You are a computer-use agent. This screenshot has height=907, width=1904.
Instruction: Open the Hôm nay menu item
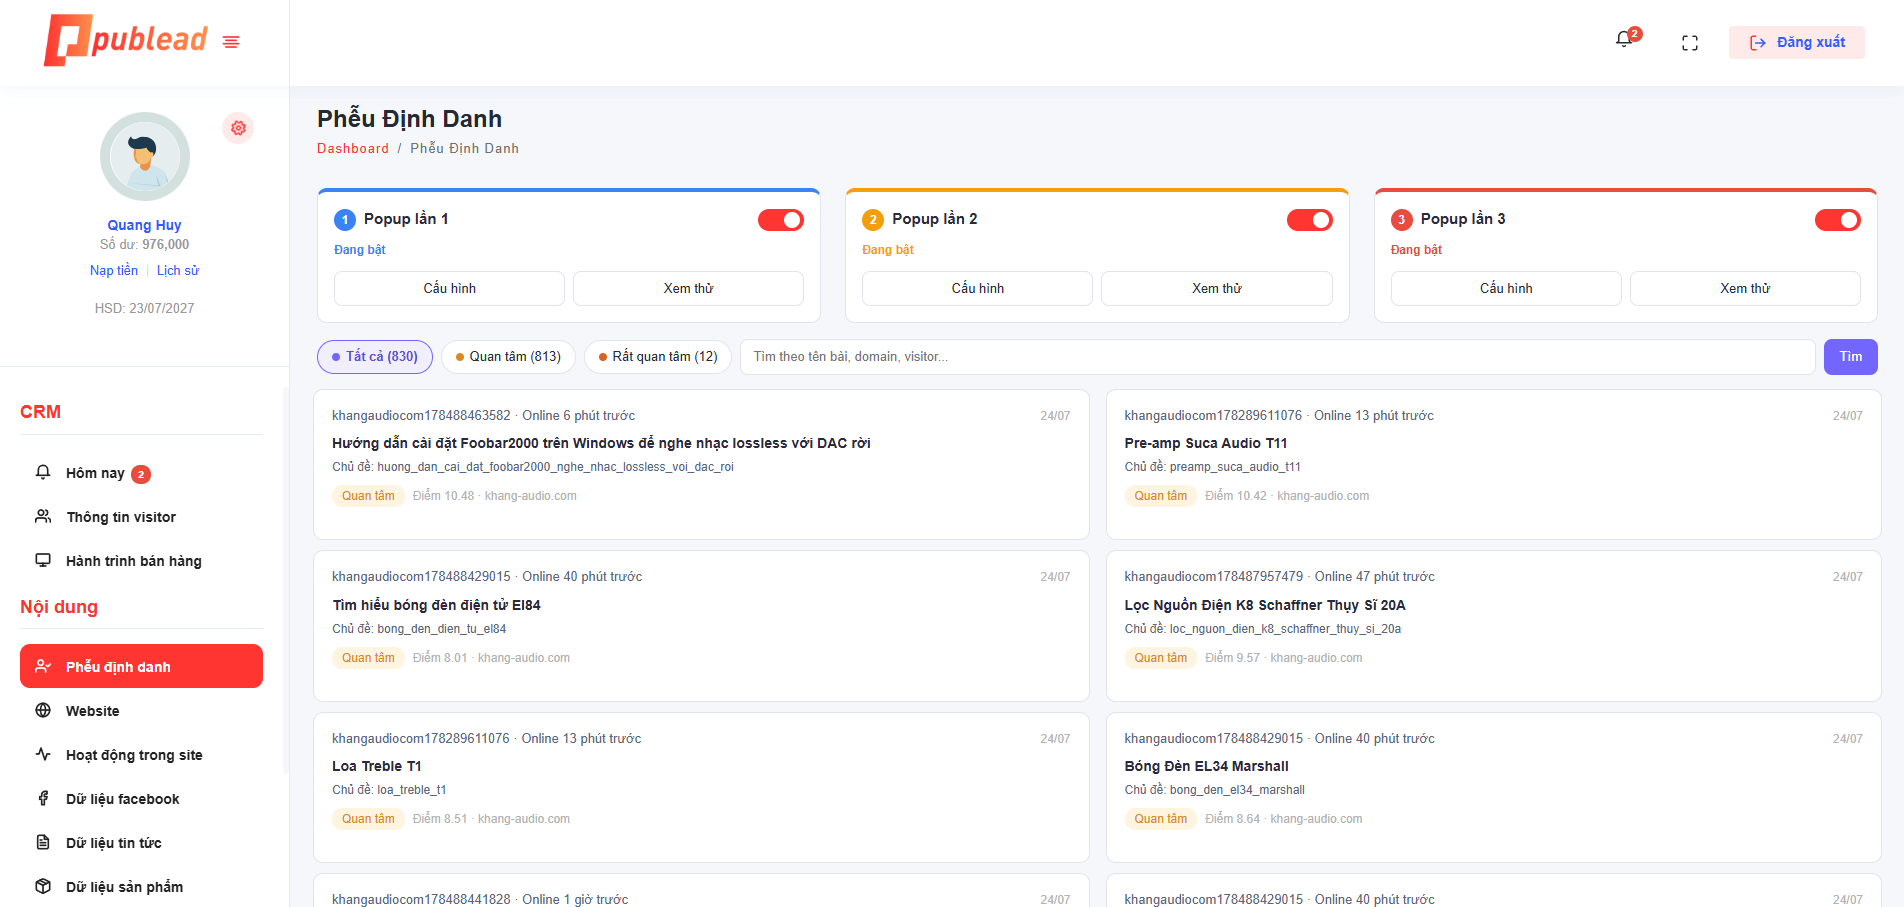(x=141, y=473)
